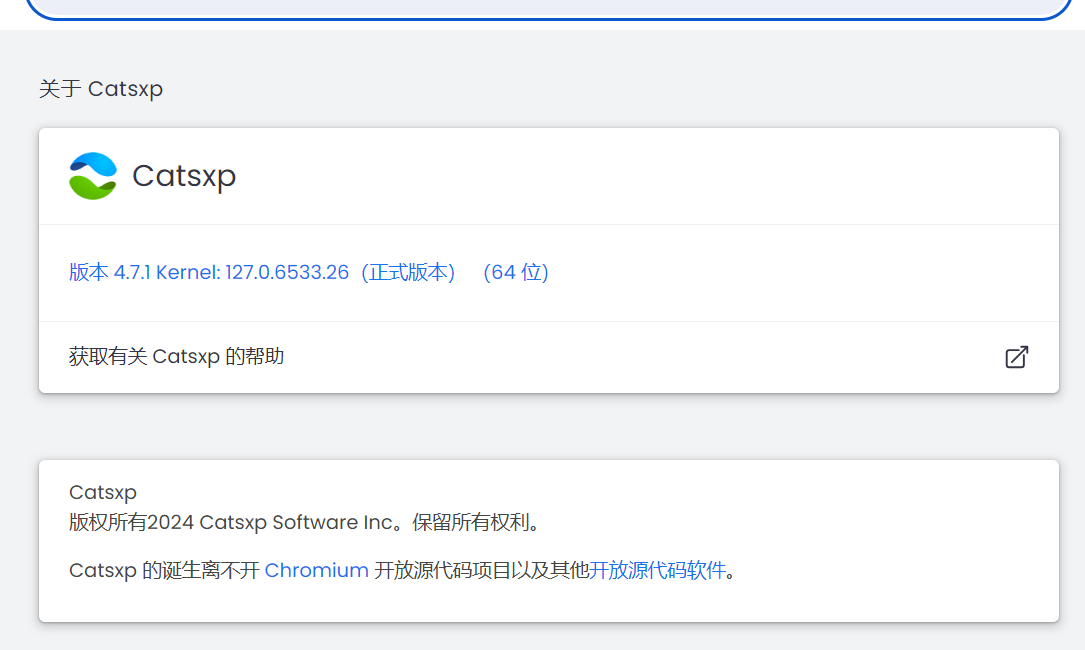Open 获取有关 Catsxp 的帮助 row
This screenshot has width=1085, height=650.
click(x=549, y=357)
